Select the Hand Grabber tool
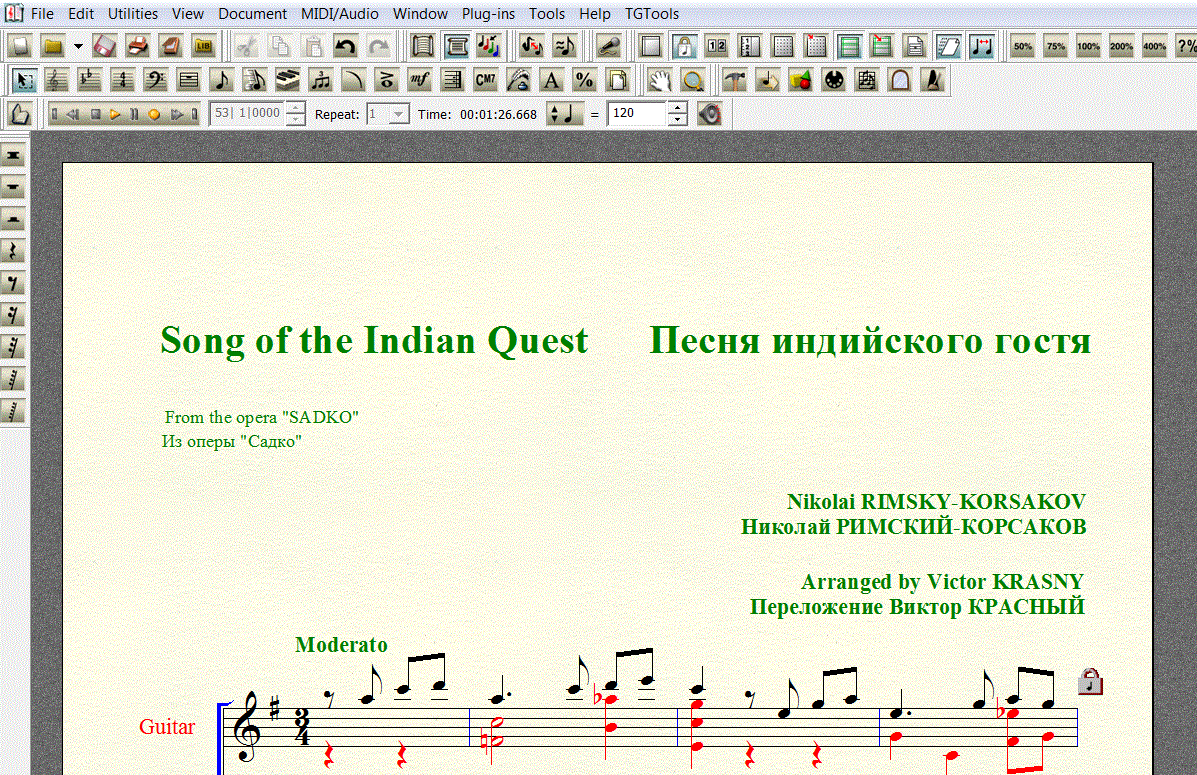The height and width of the screenshot is (775, 1197). pyautogui.click(x=659, y=80)
